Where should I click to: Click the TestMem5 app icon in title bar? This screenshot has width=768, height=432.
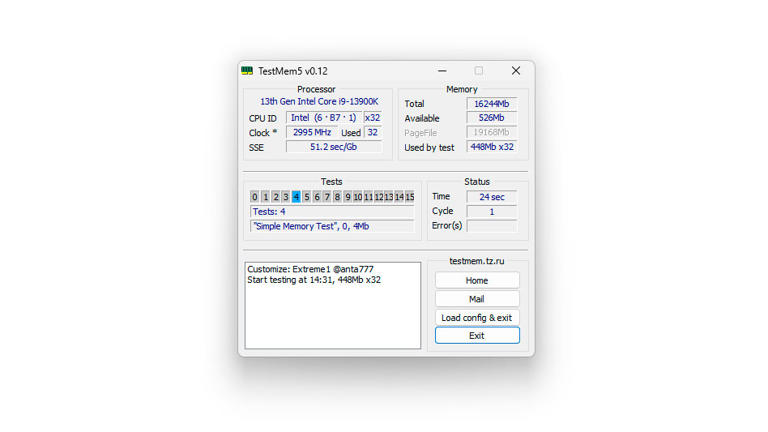coord(247,71)
